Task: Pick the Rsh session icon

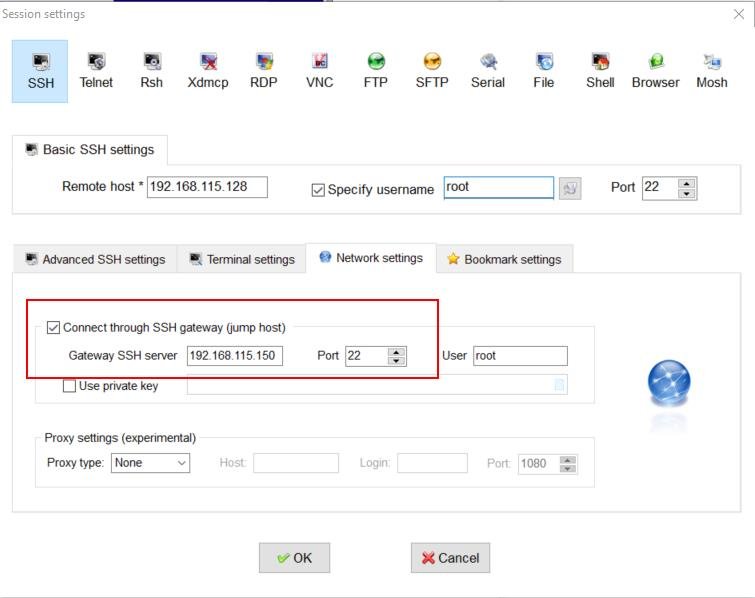Action: pos(152,71)
